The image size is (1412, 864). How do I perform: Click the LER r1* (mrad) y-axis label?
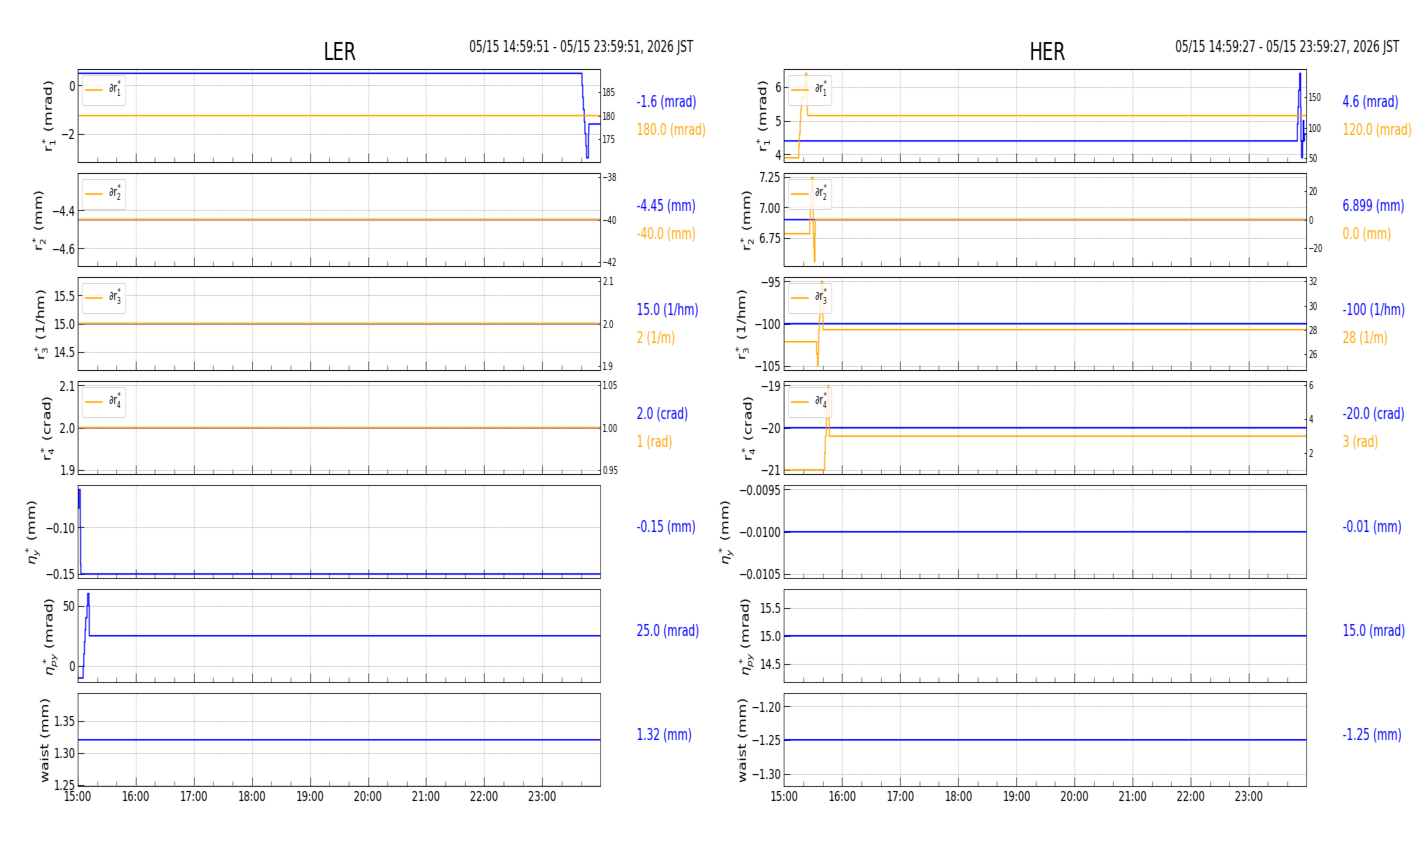(47, 116)
